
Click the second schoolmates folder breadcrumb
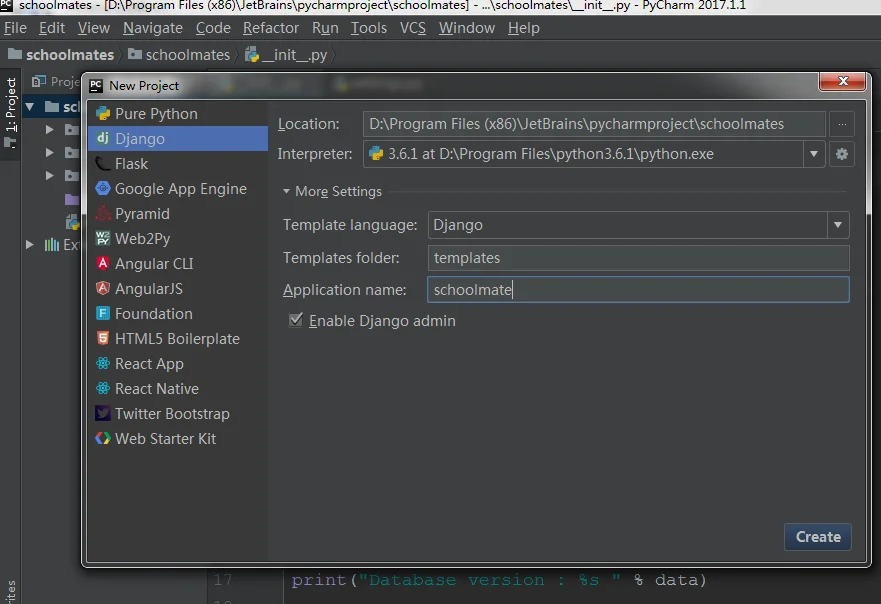tap(179, 55)
